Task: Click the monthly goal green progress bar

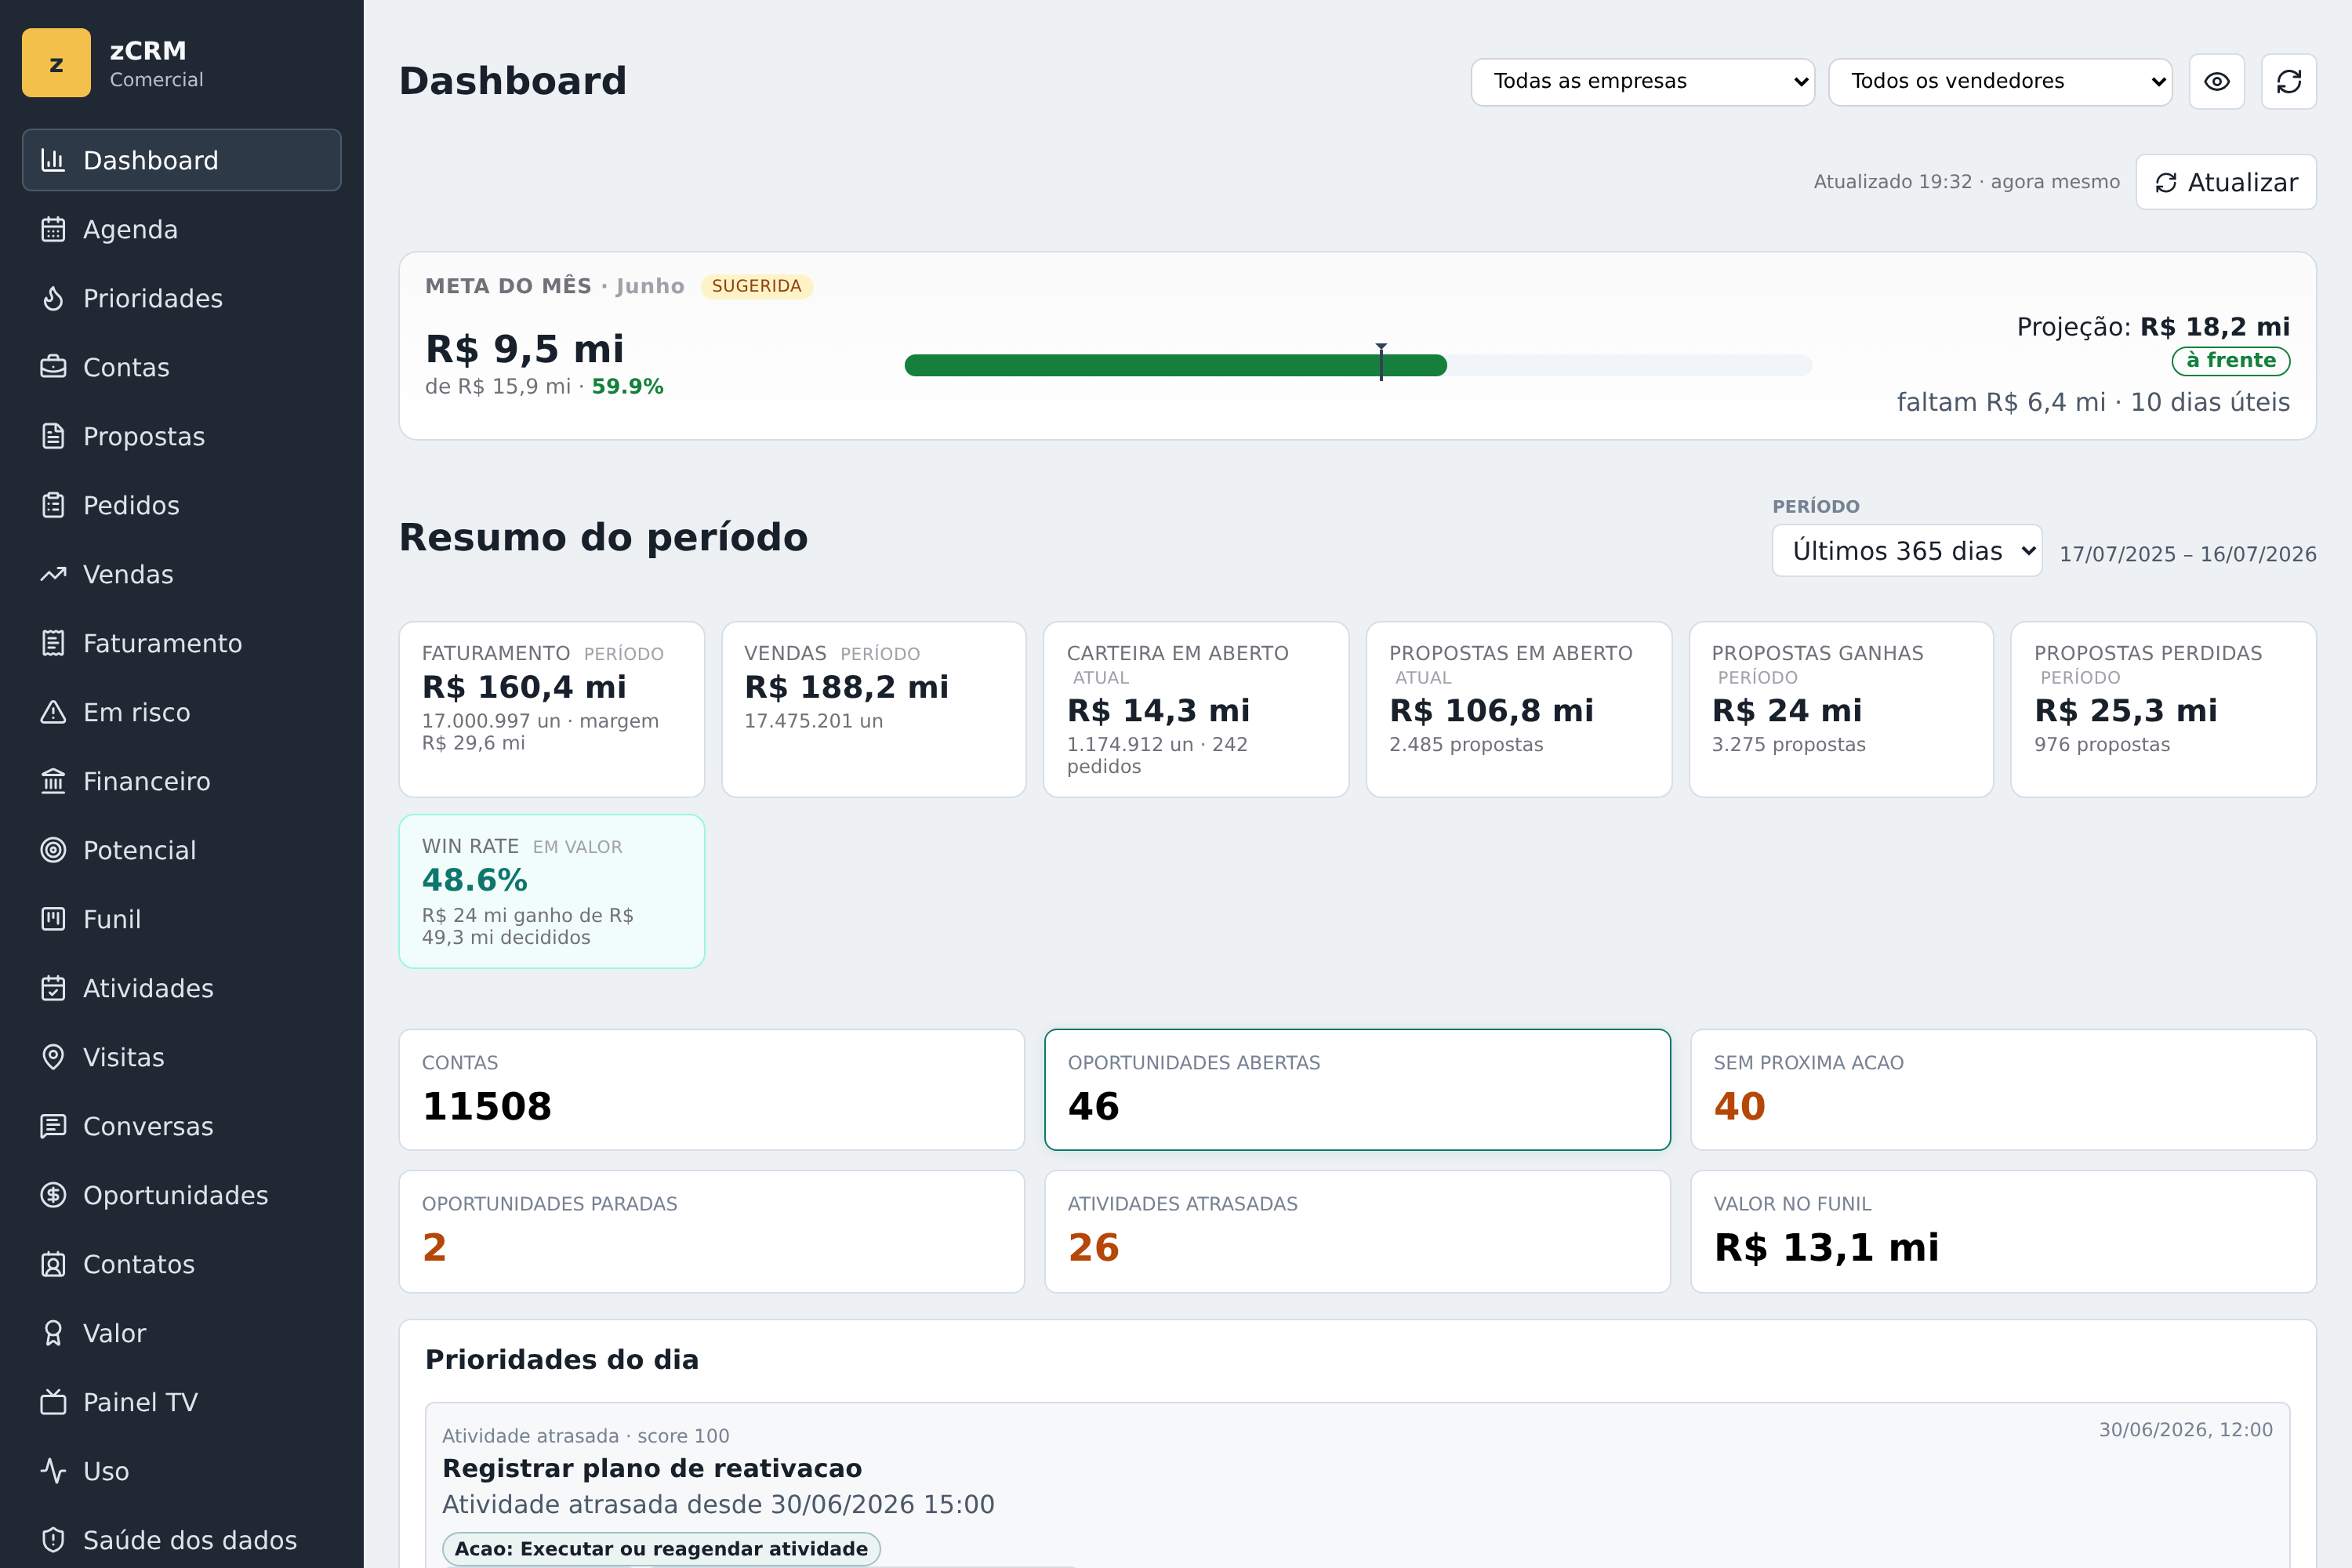Action: pyautogui.click(x=1175, y=365)
